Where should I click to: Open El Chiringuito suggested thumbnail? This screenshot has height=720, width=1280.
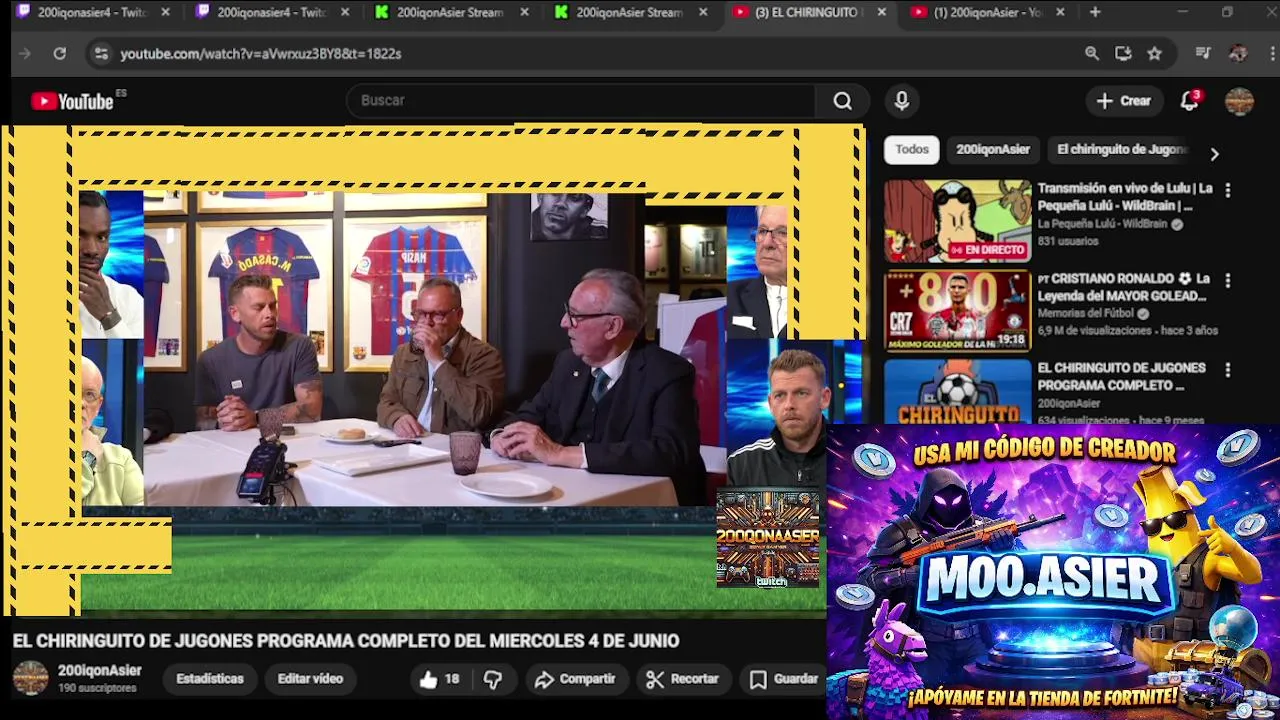(957, 392)
